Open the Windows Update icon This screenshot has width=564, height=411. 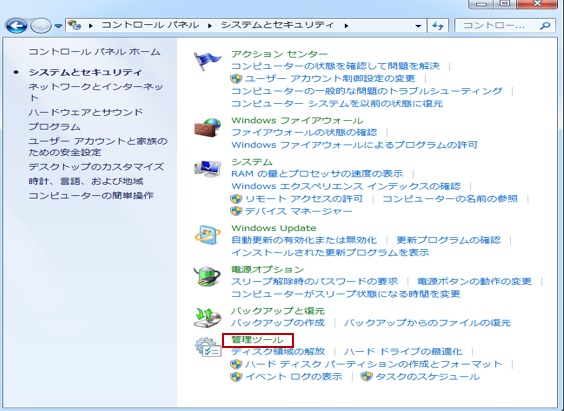pyautogui.click(x=208, y=235)
